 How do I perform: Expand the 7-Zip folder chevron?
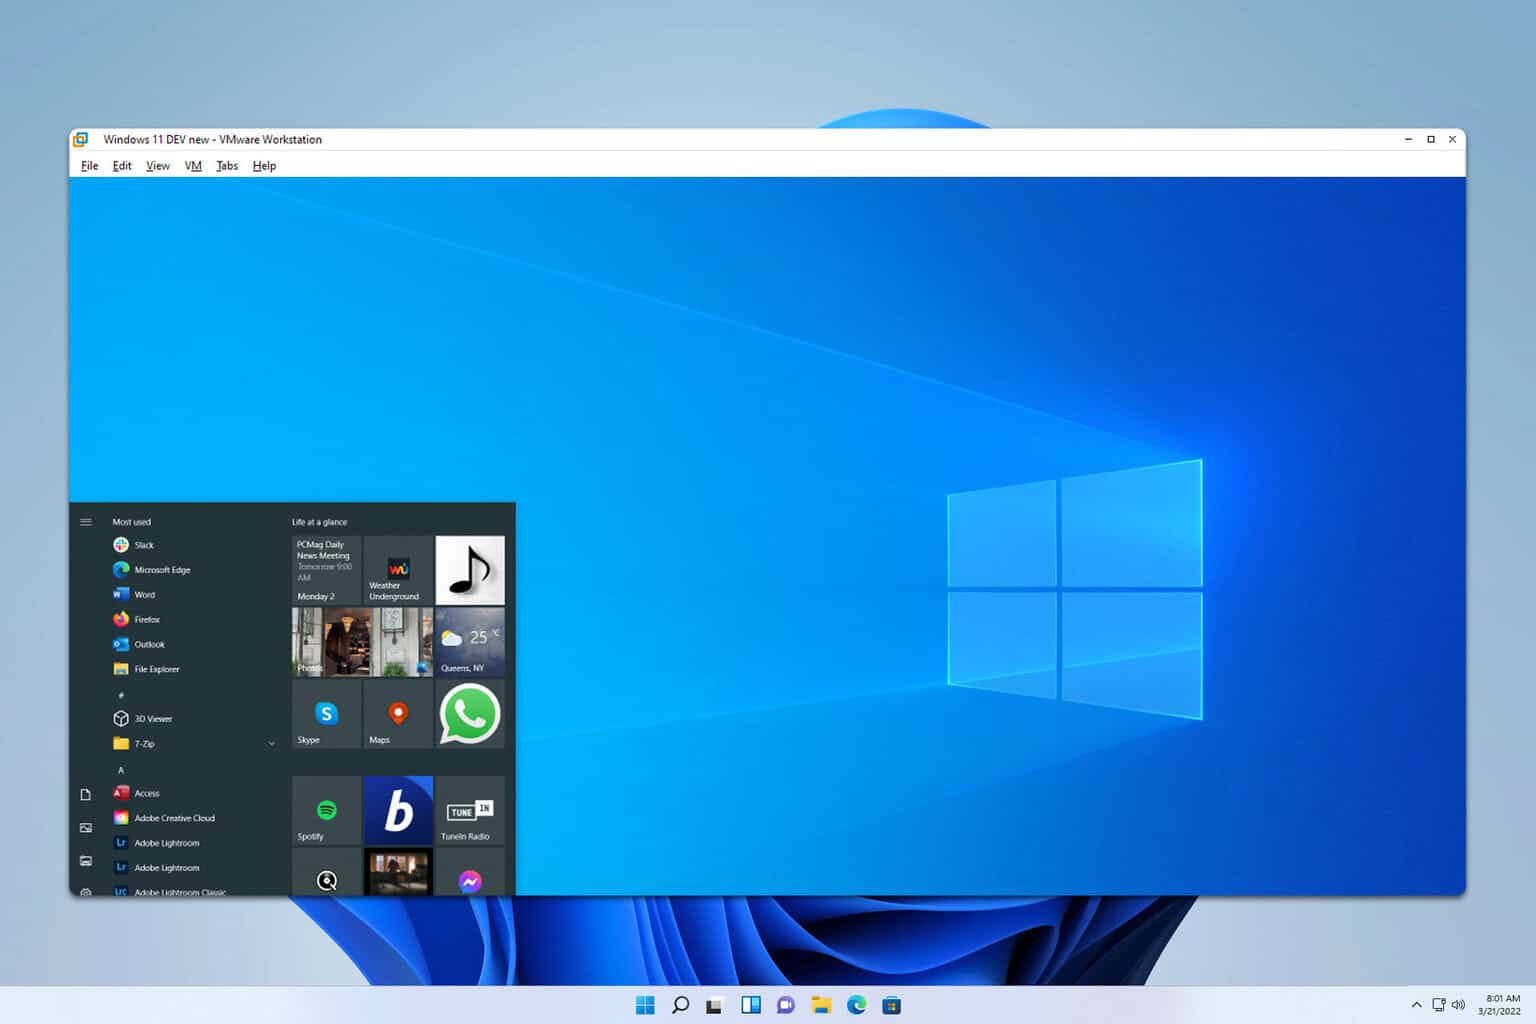click(x=271, y=744)
